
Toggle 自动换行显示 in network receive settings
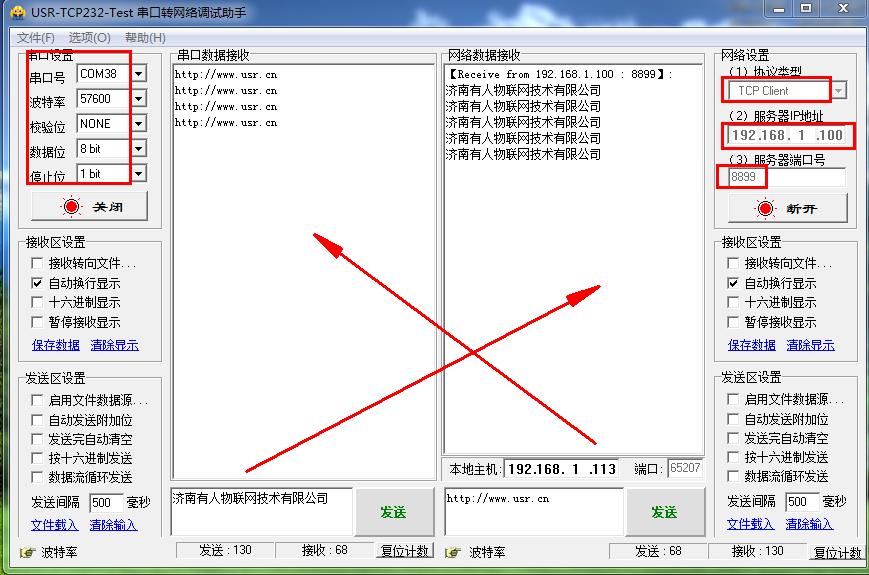734,283
